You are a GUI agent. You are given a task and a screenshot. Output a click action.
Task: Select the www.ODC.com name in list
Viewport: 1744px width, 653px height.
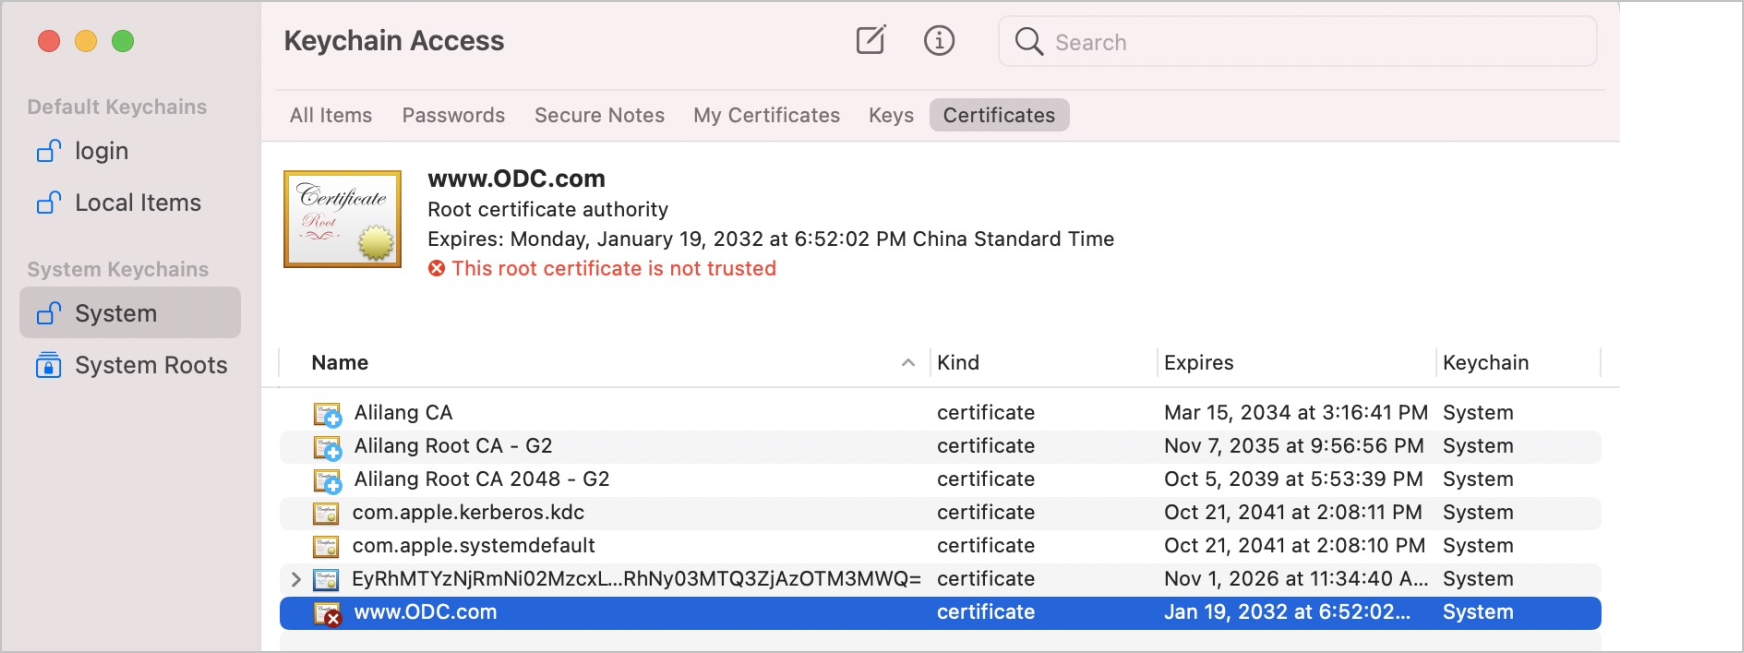425,612
